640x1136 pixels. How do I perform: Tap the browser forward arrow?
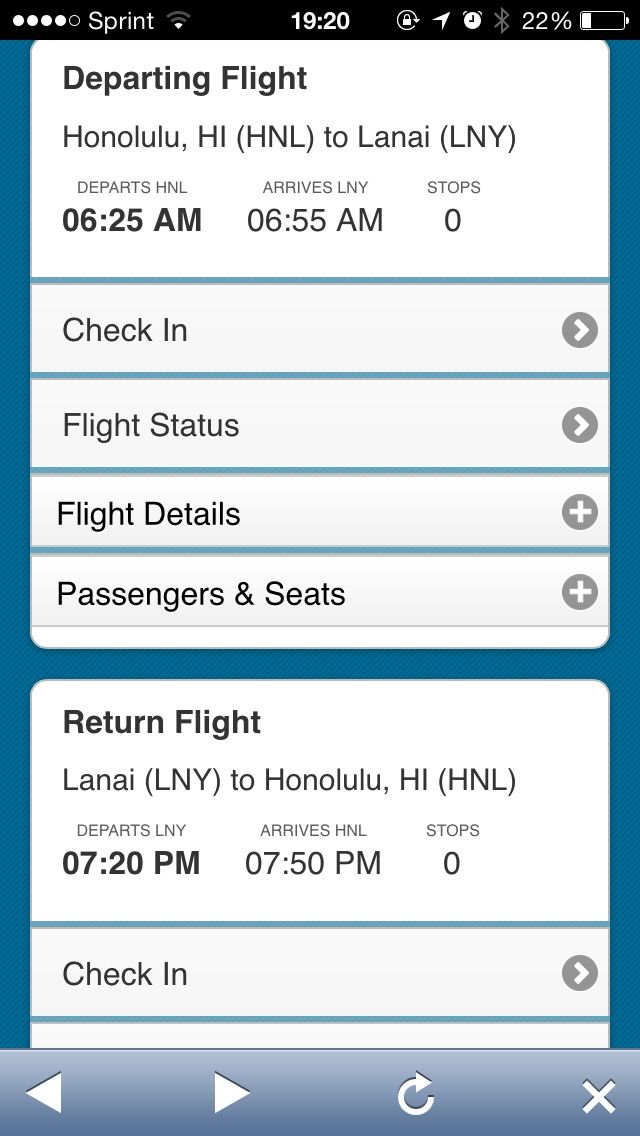231,1092
